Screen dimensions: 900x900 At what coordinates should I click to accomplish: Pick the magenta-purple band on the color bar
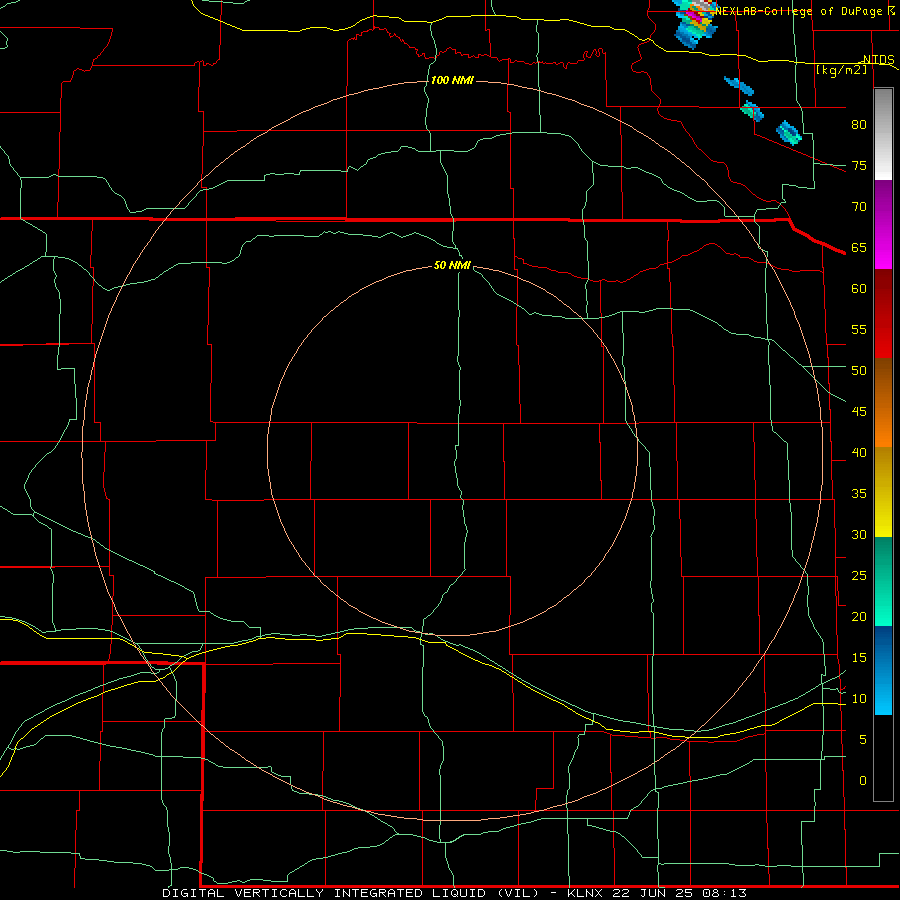pyautogui.click(x=883, y=225)
